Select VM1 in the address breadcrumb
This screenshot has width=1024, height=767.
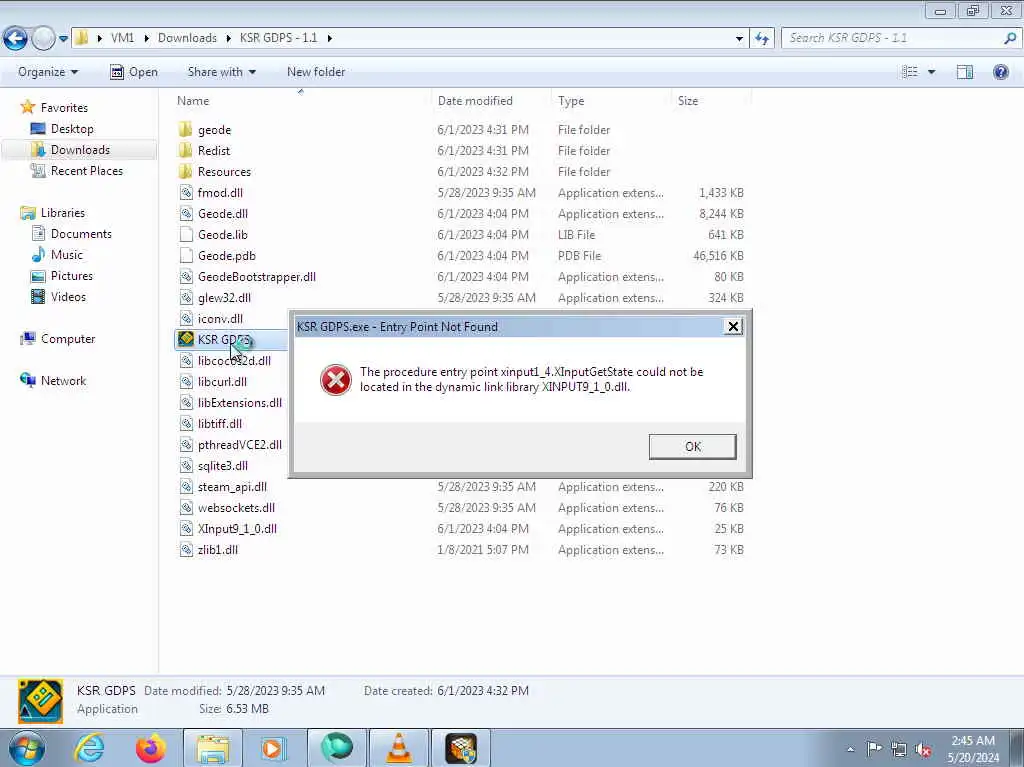tap(122, 38)
